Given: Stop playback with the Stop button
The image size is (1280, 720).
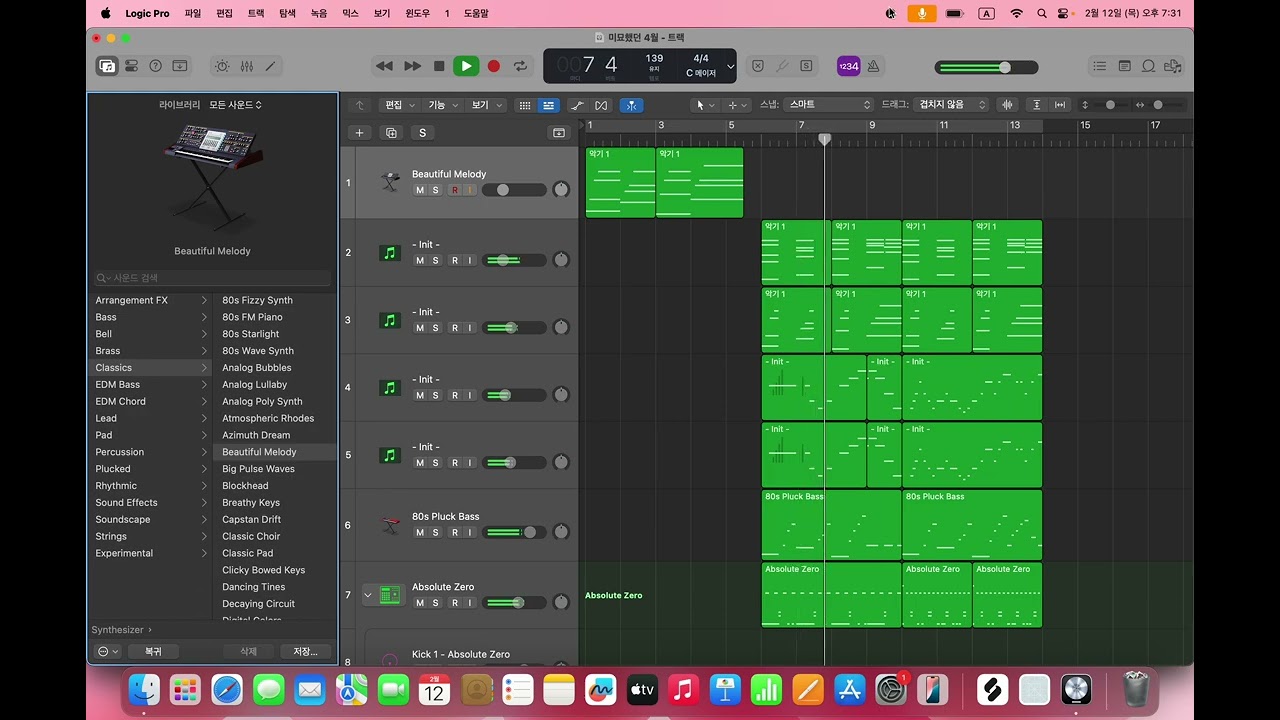Looking at the screenshot, I should coord(439,66).
